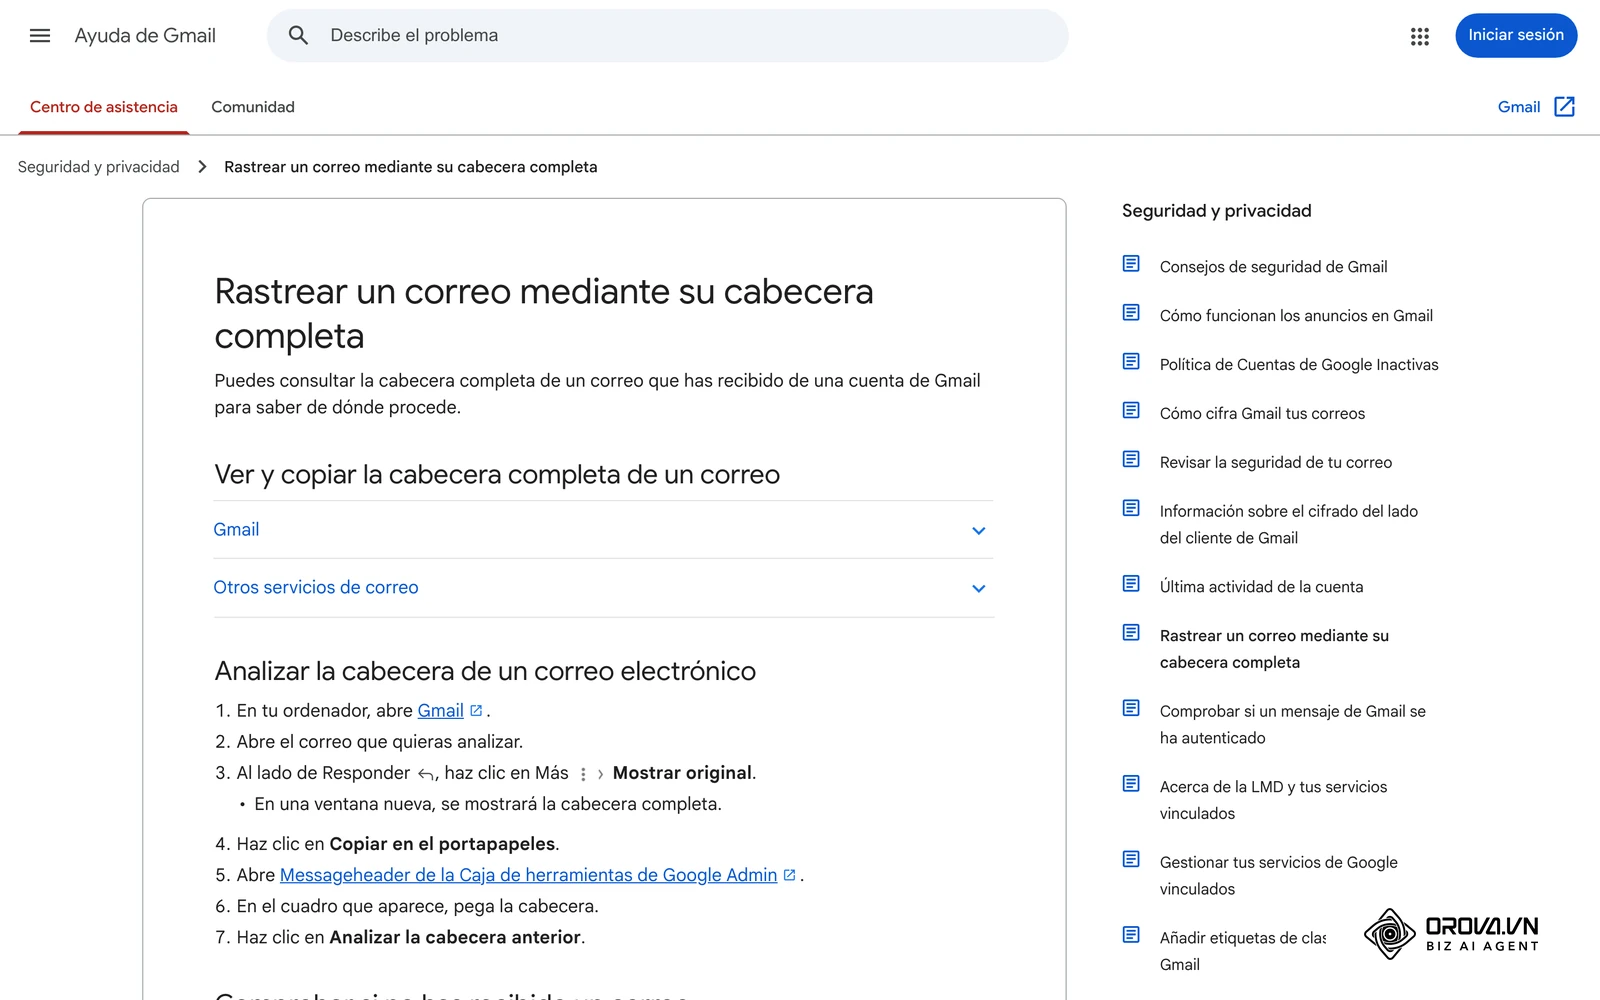Click the external-link icon beside the top-right Gmail
1600x1000 pixels.
(x=1565, y=107)
